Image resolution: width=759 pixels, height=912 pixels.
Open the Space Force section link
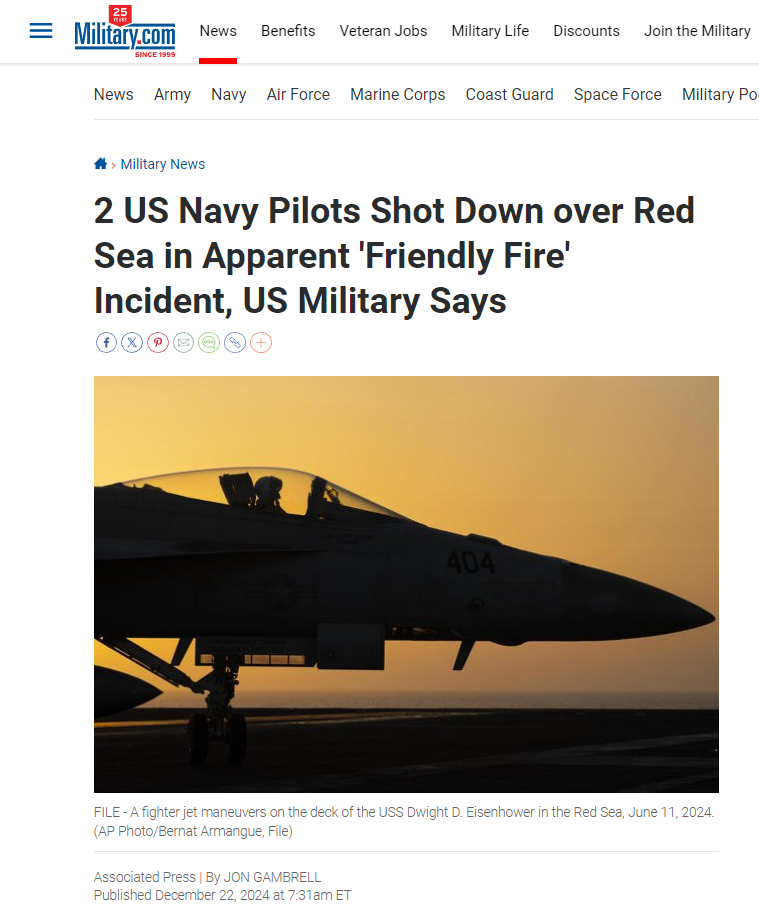pyautogui.click(x=618, y=94)
